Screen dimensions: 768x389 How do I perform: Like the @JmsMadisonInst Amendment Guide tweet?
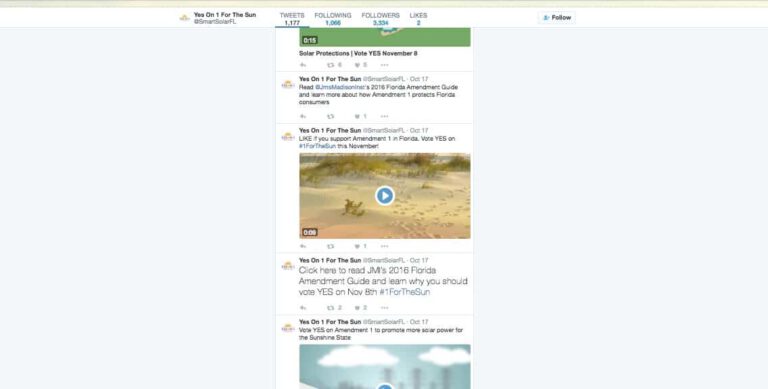[358, 117]
